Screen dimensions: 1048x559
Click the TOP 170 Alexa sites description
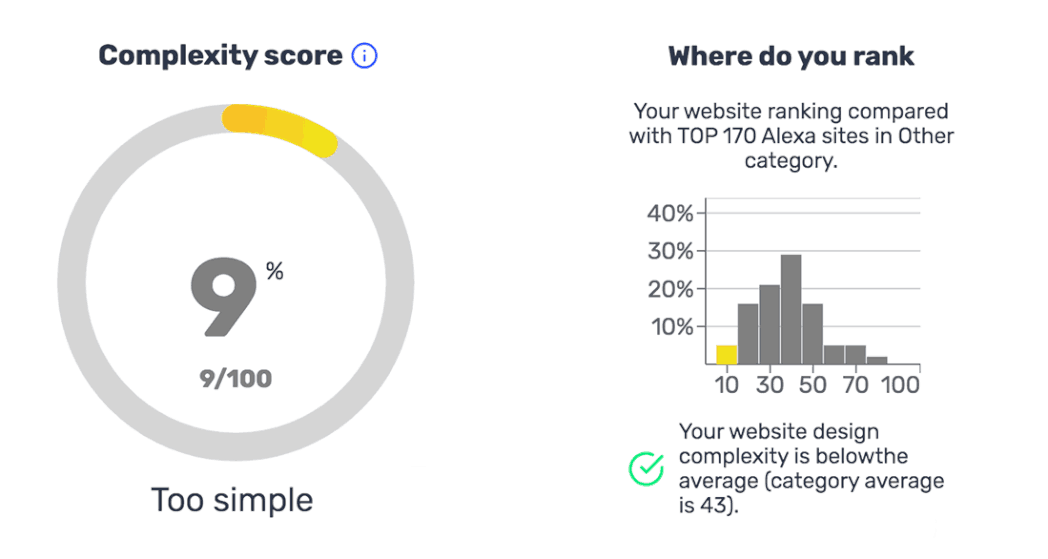click(x=791, y=136)
